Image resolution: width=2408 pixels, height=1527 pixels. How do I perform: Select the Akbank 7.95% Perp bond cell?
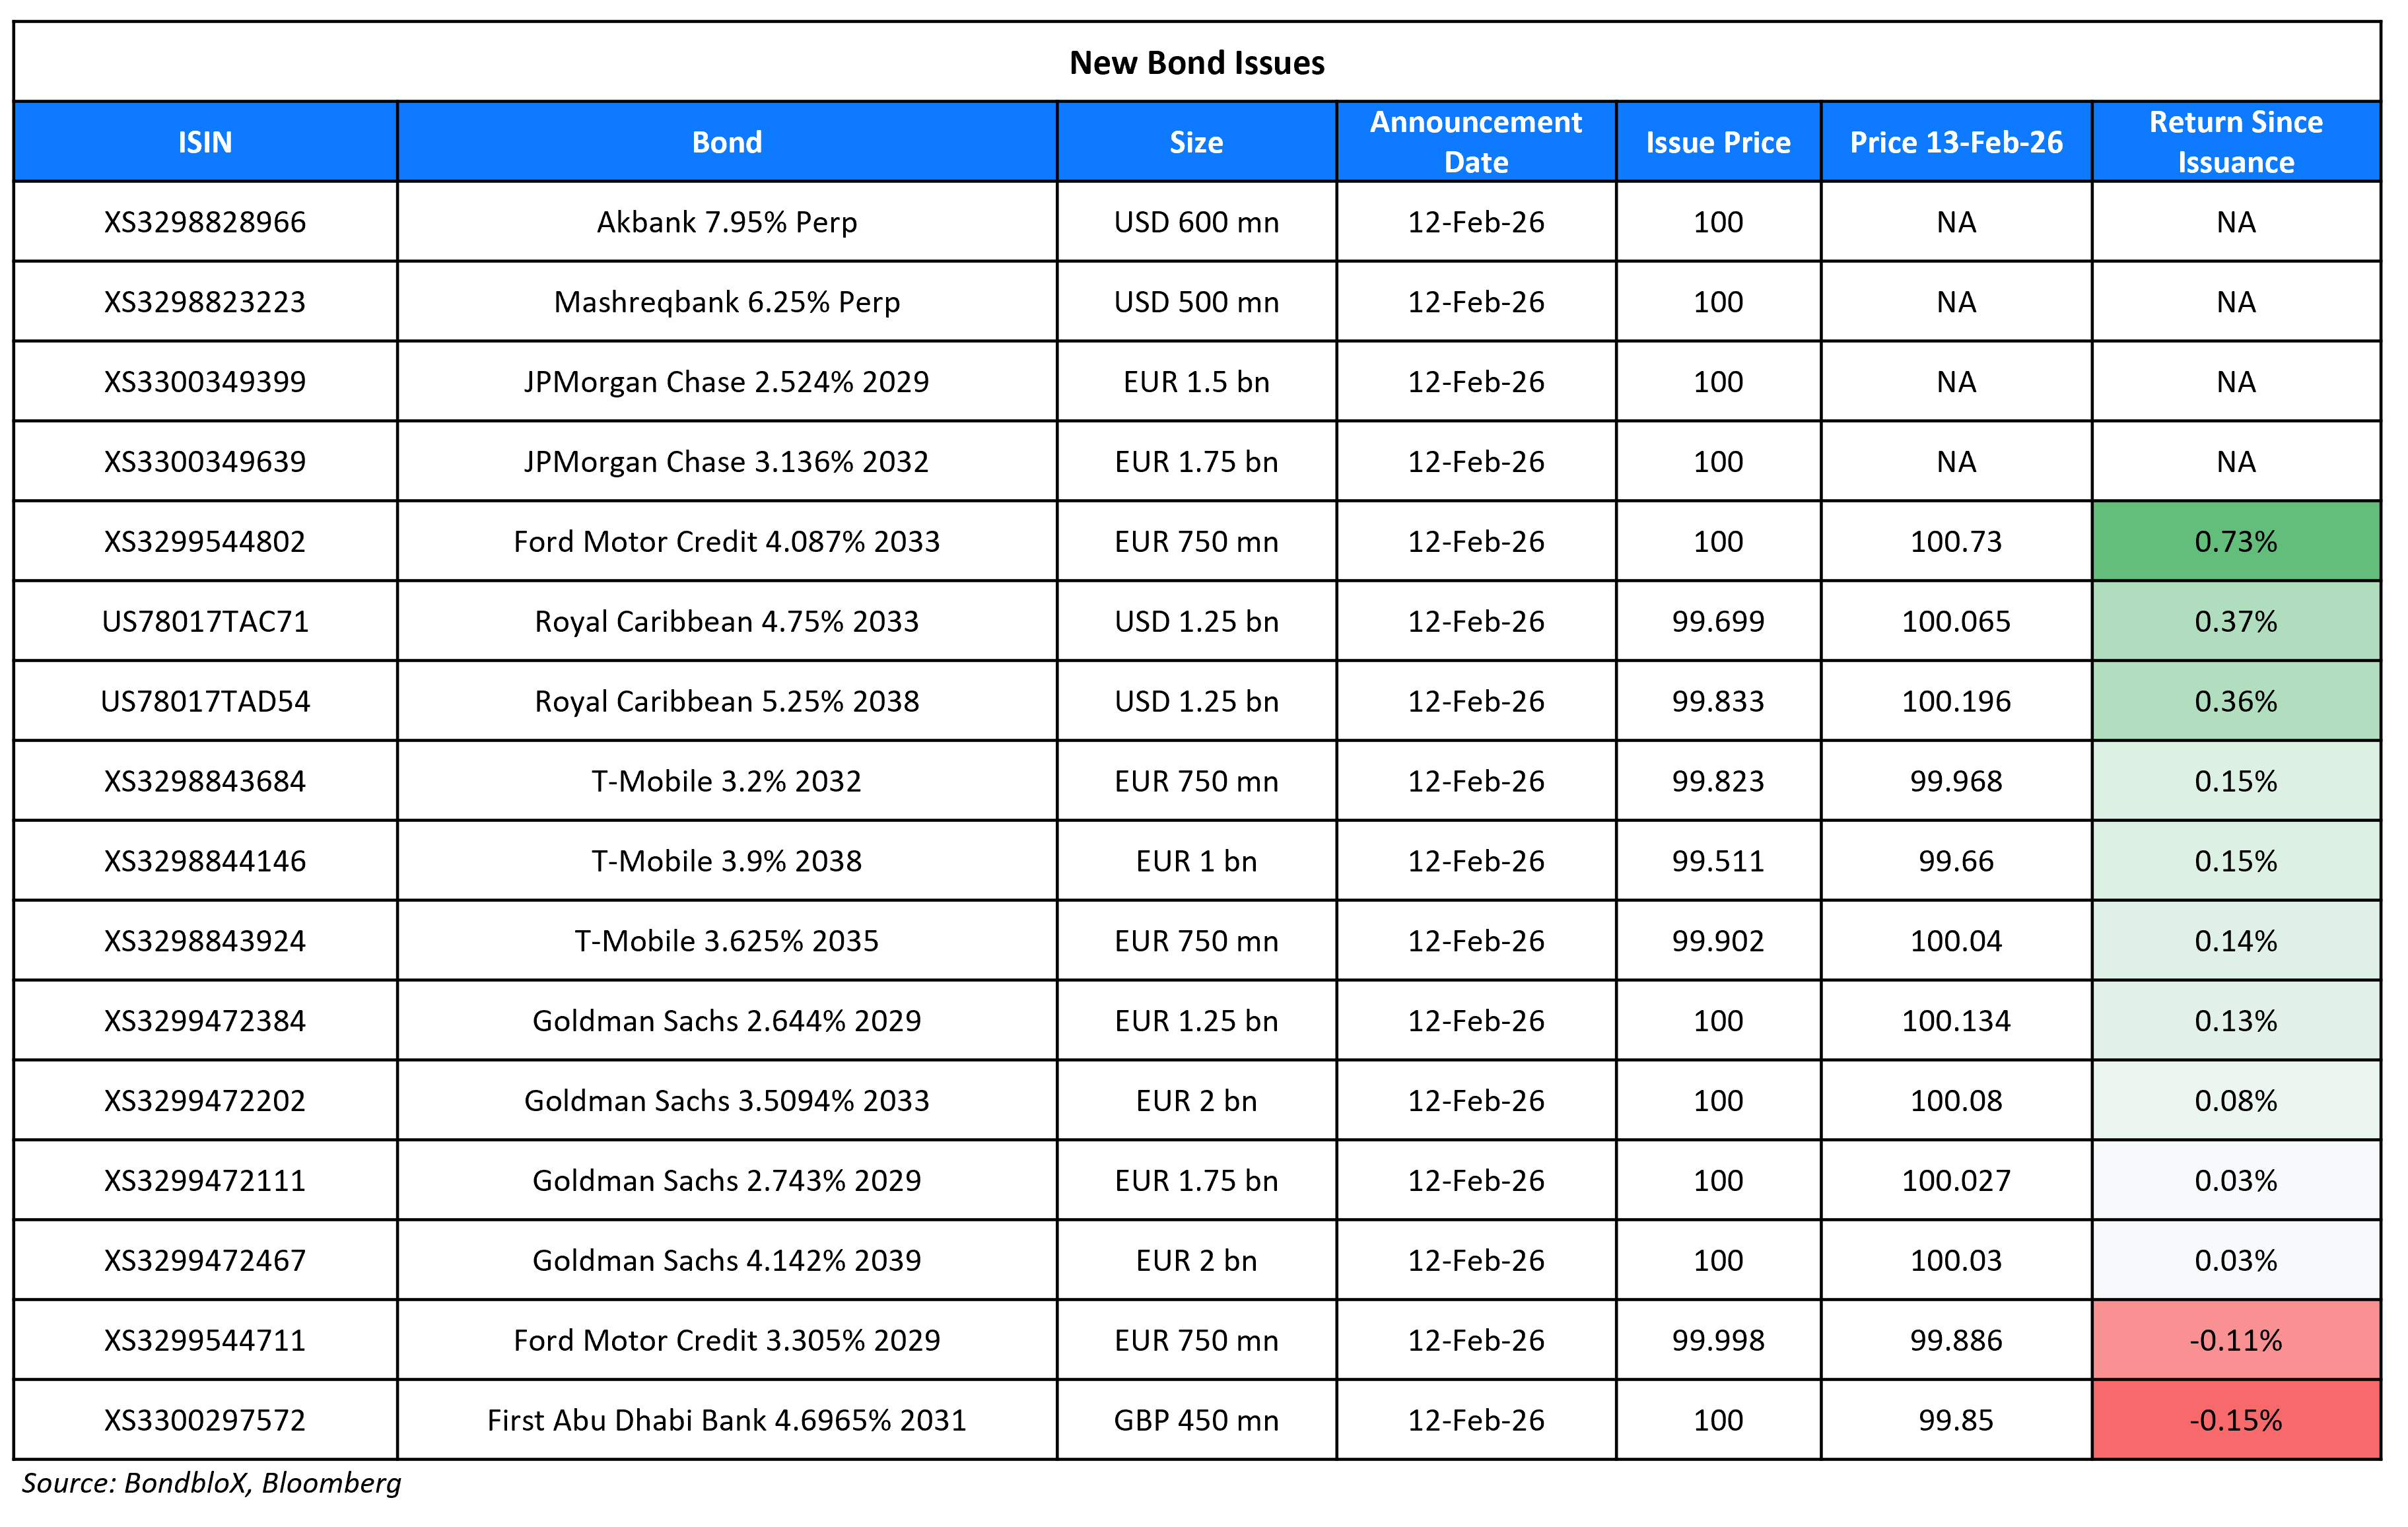(x=727, y=222)
